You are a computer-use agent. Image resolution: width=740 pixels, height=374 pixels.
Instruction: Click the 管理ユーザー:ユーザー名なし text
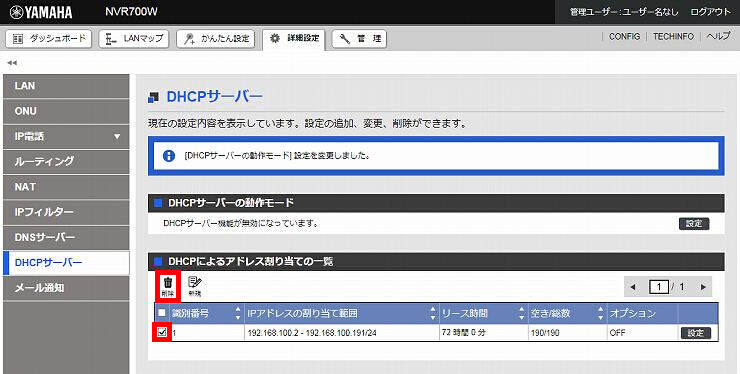[x=624, y=12]
